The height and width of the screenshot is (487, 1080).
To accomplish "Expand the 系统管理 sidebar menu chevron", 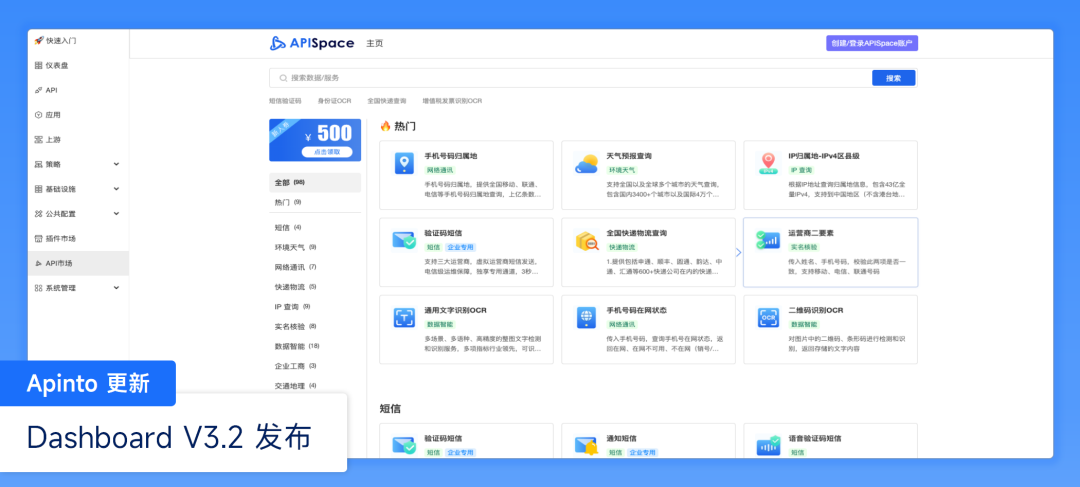I will [x=116, y=288].
